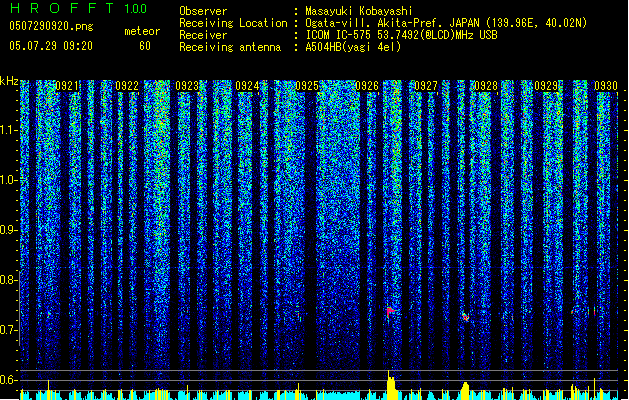
Task: Select the filename 0507290920.png
Action: point(51,27)
